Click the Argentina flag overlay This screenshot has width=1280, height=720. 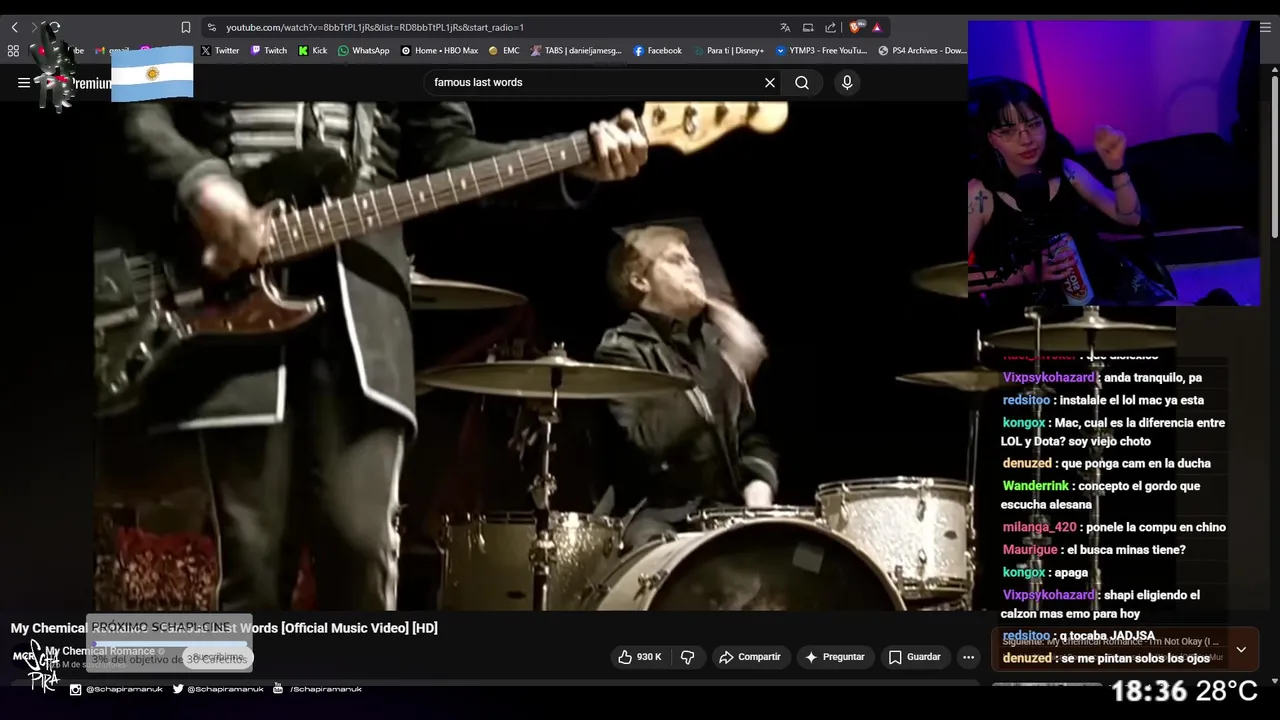pyautogui.click(x=152, y=73)
